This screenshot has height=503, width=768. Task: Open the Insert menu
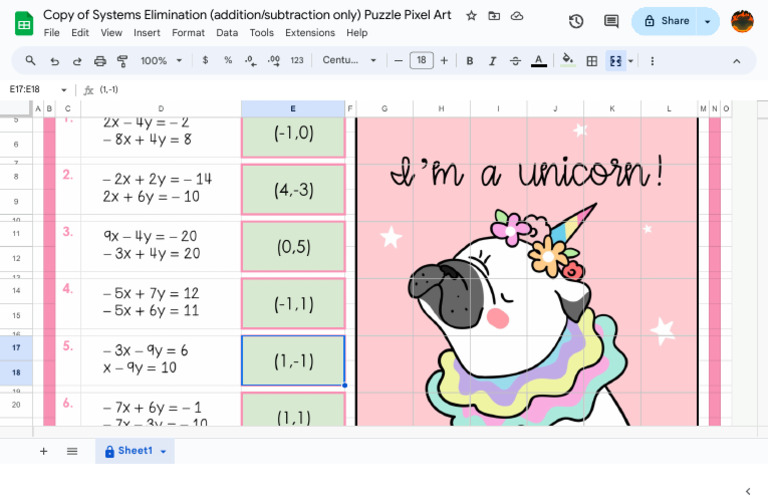(x=147, y=33)
